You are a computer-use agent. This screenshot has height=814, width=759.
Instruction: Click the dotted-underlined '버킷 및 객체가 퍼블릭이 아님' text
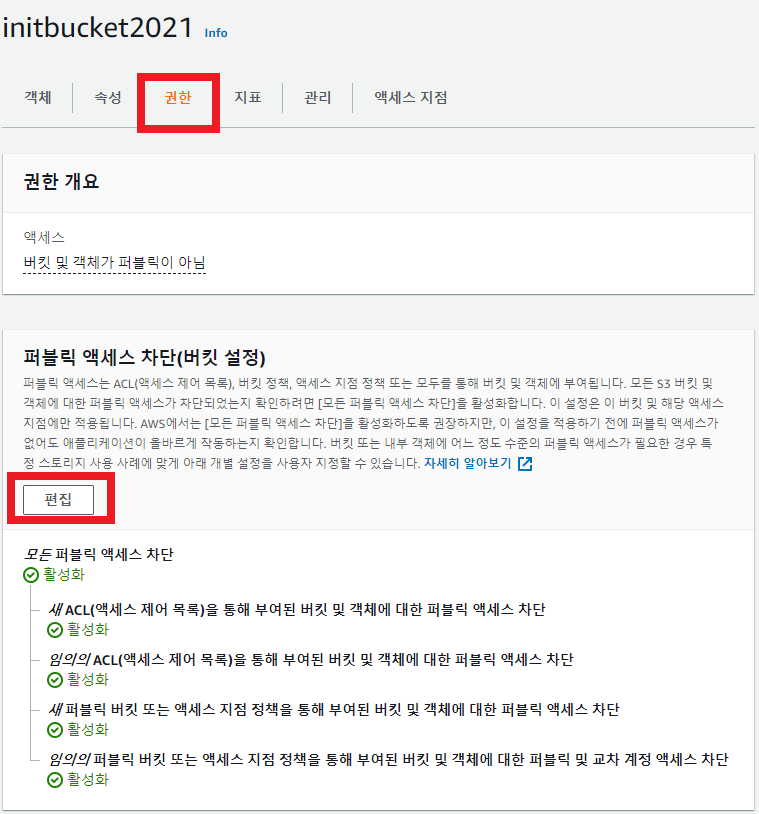pyautogui.click(x=114, y=263)
